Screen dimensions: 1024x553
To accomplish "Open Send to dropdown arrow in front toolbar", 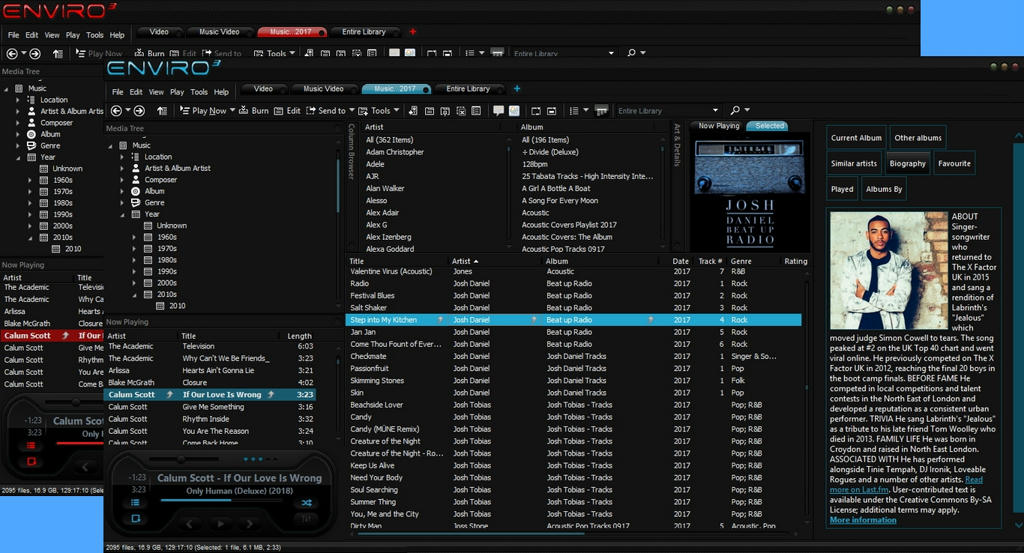I will pos(352,110).
